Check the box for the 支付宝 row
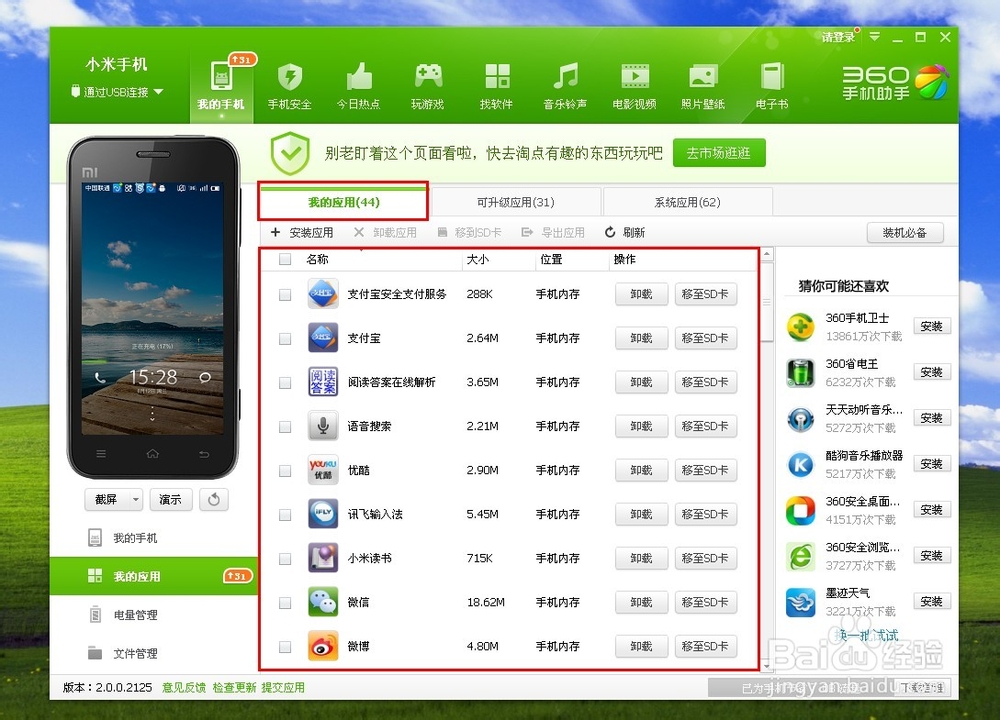 285,339
